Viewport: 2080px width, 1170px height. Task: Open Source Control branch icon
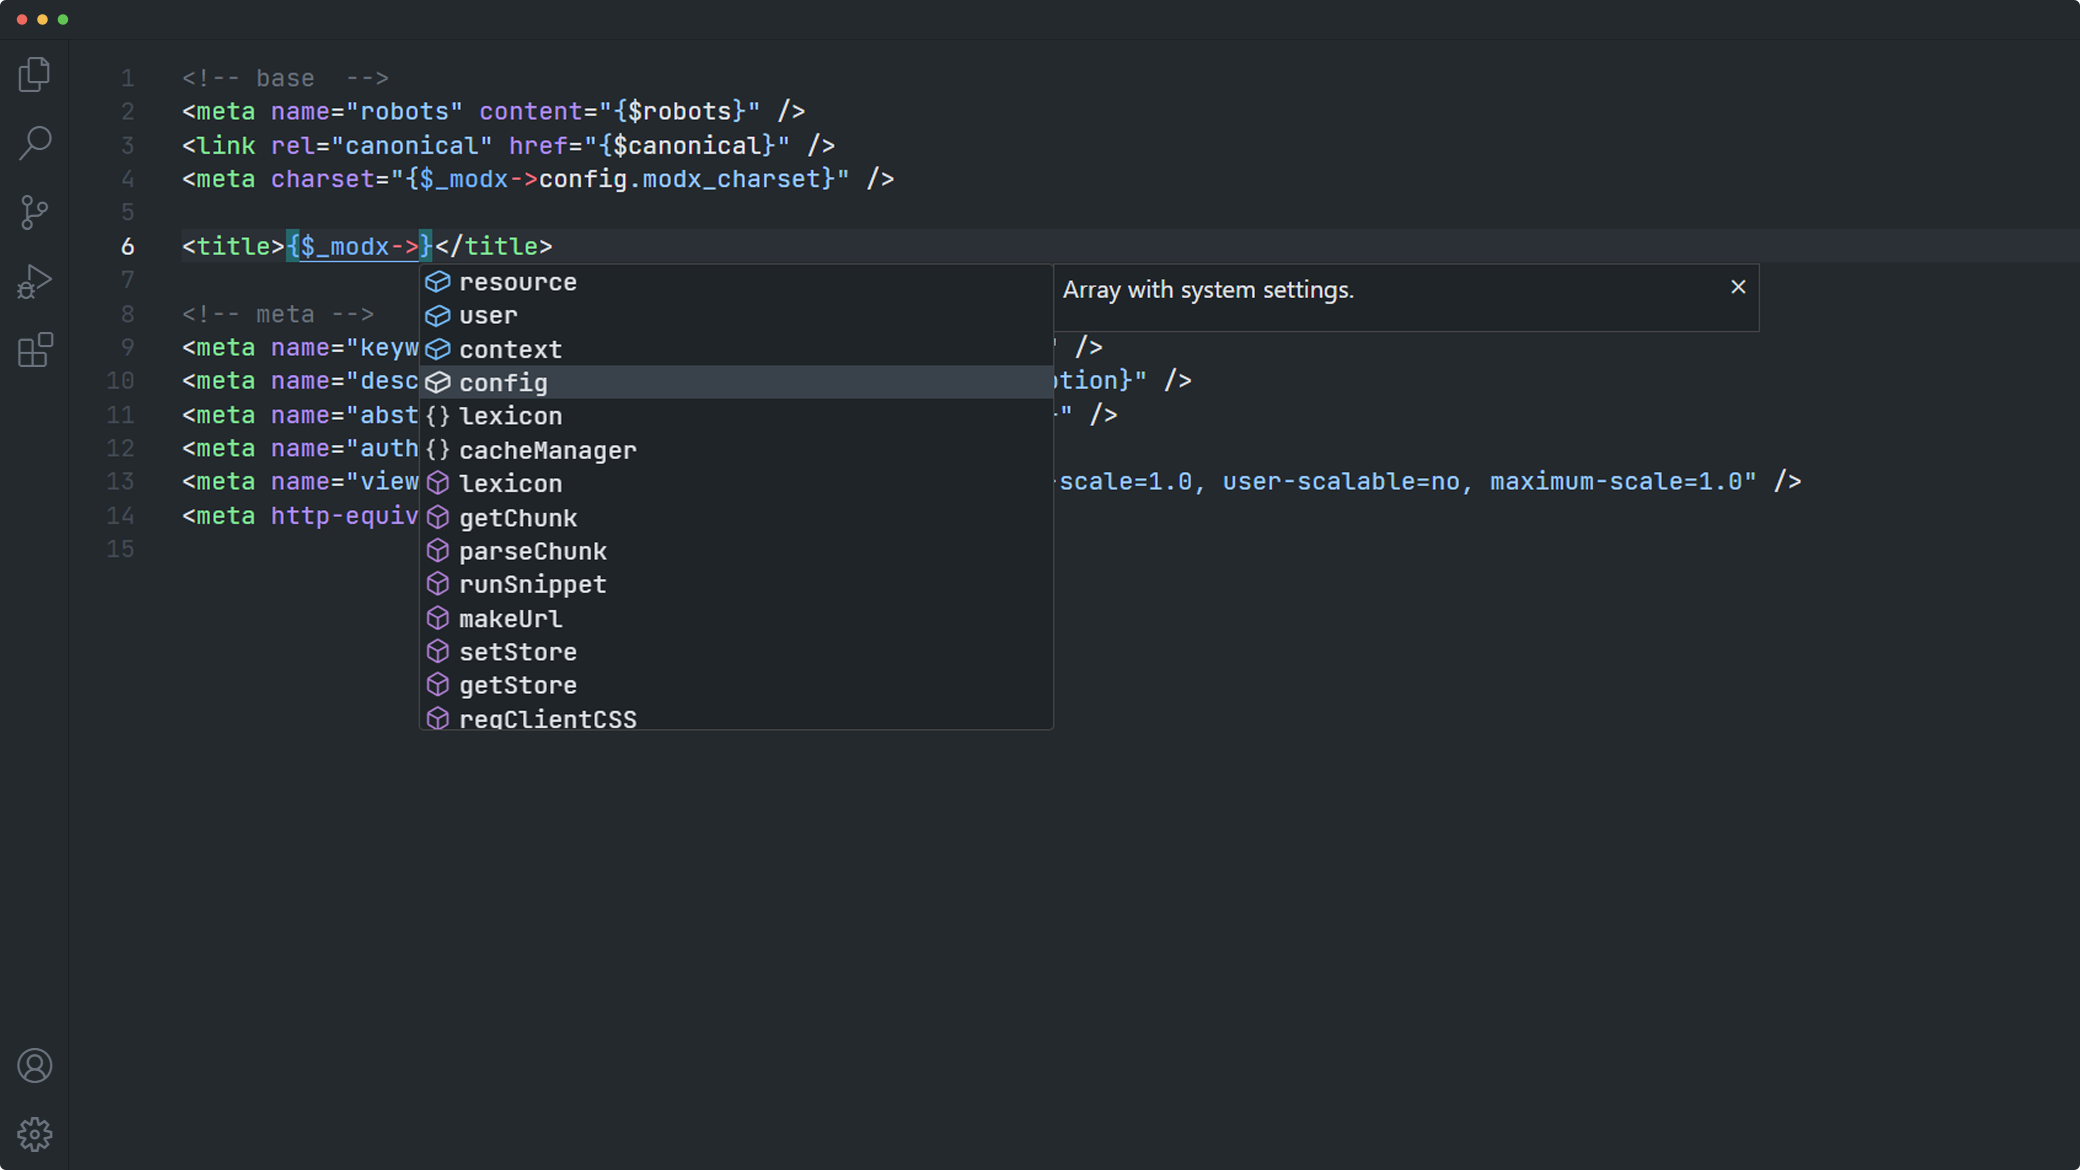tap(34, 212)
